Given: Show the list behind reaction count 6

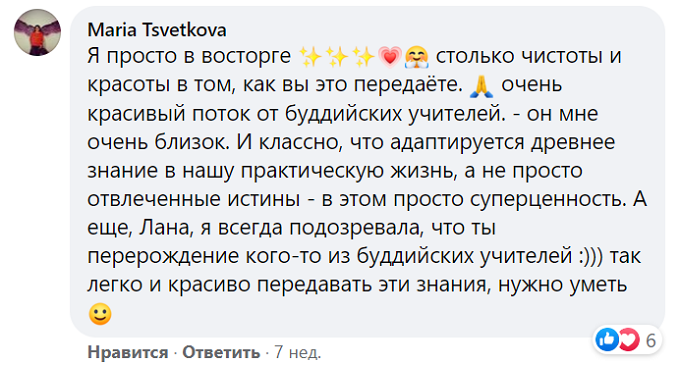Looking at the screenshot, I should click(651, 340).
